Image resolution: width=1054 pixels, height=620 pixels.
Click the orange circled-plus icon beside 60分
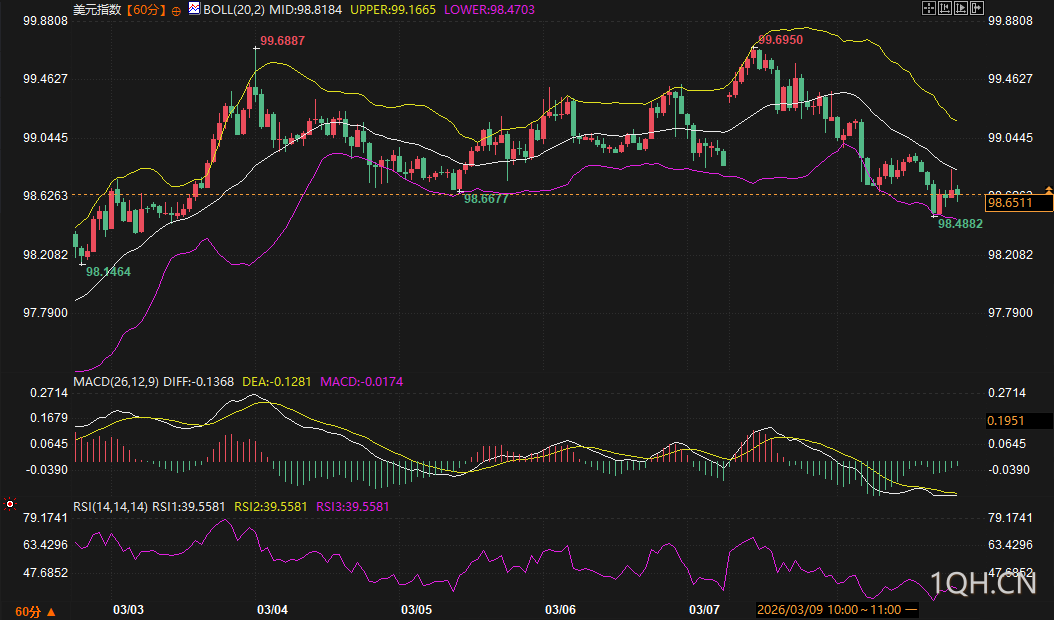tap(177, 9)
